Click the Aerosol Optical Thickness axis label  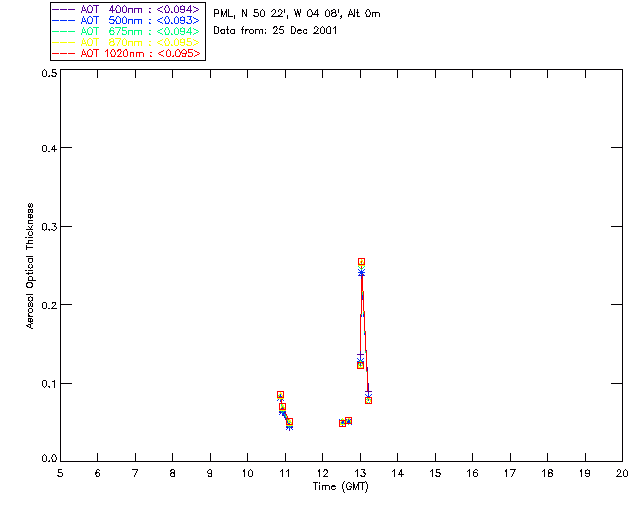pyautogui.click(x=30, y=266)
